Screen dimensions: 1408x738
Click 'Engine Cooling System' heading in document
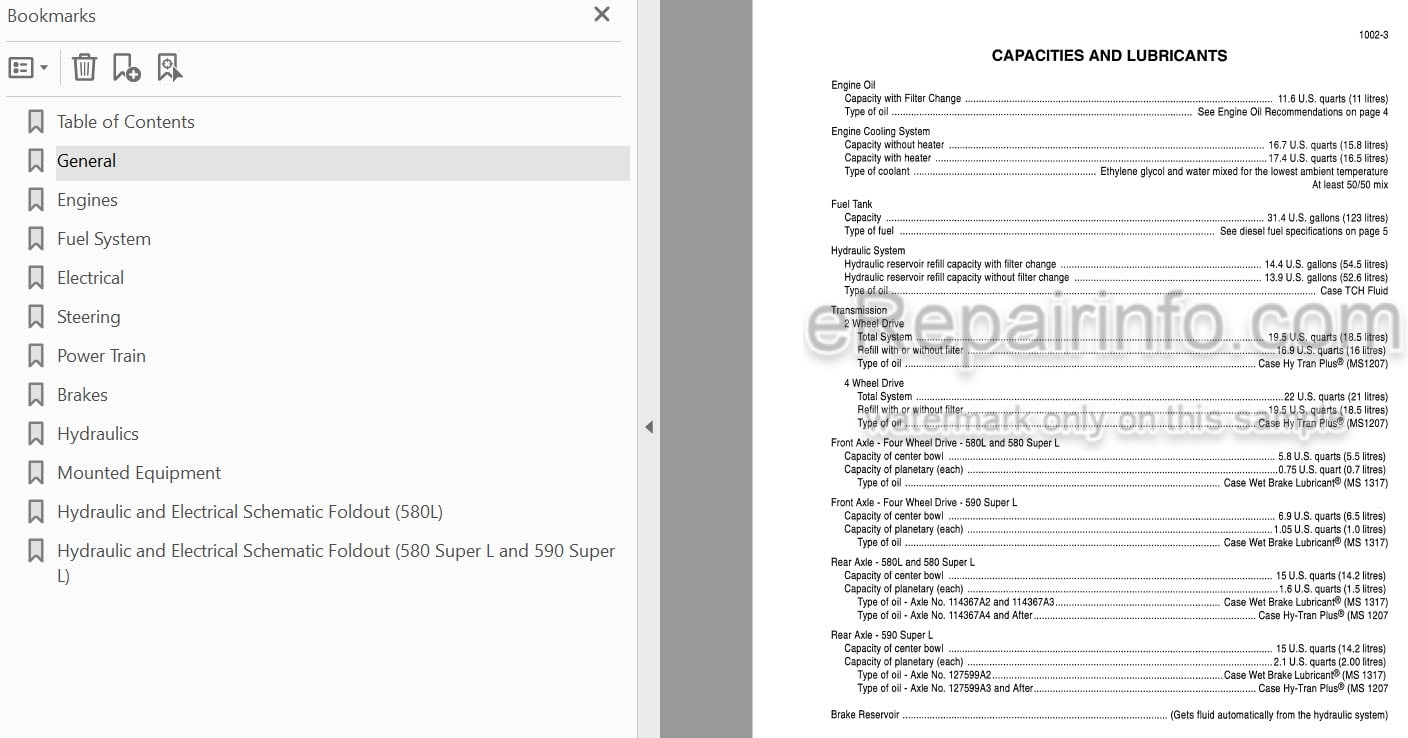click(880, 131)
